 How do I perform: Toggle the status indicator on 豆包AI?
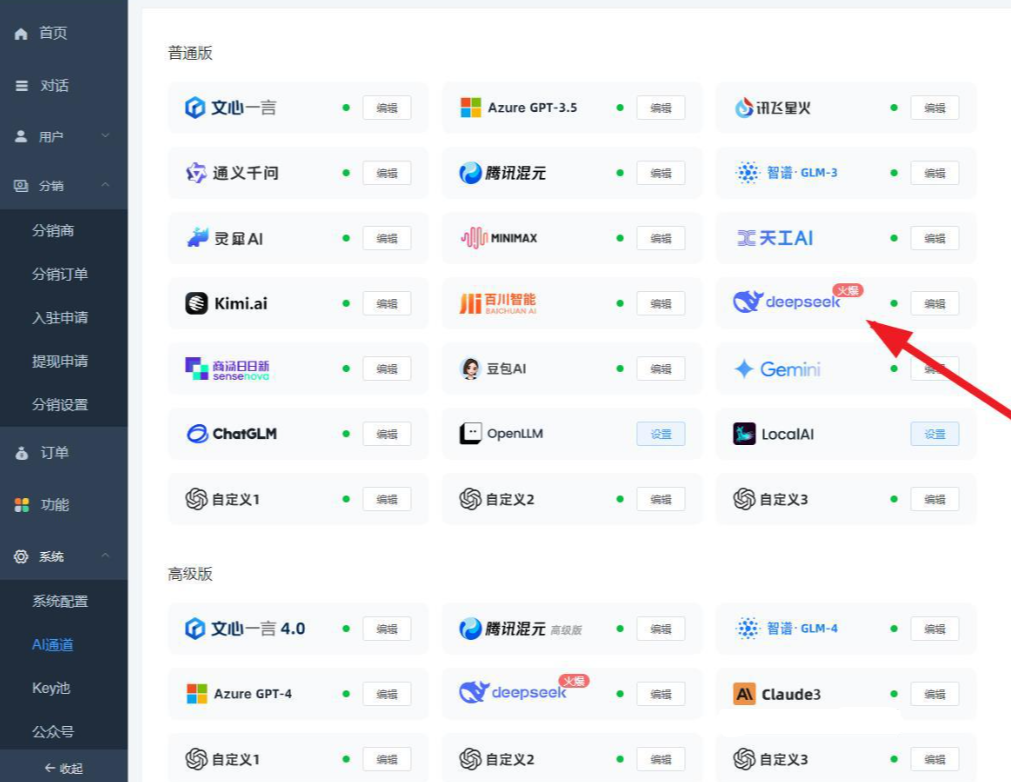click(x=619, y=368)
